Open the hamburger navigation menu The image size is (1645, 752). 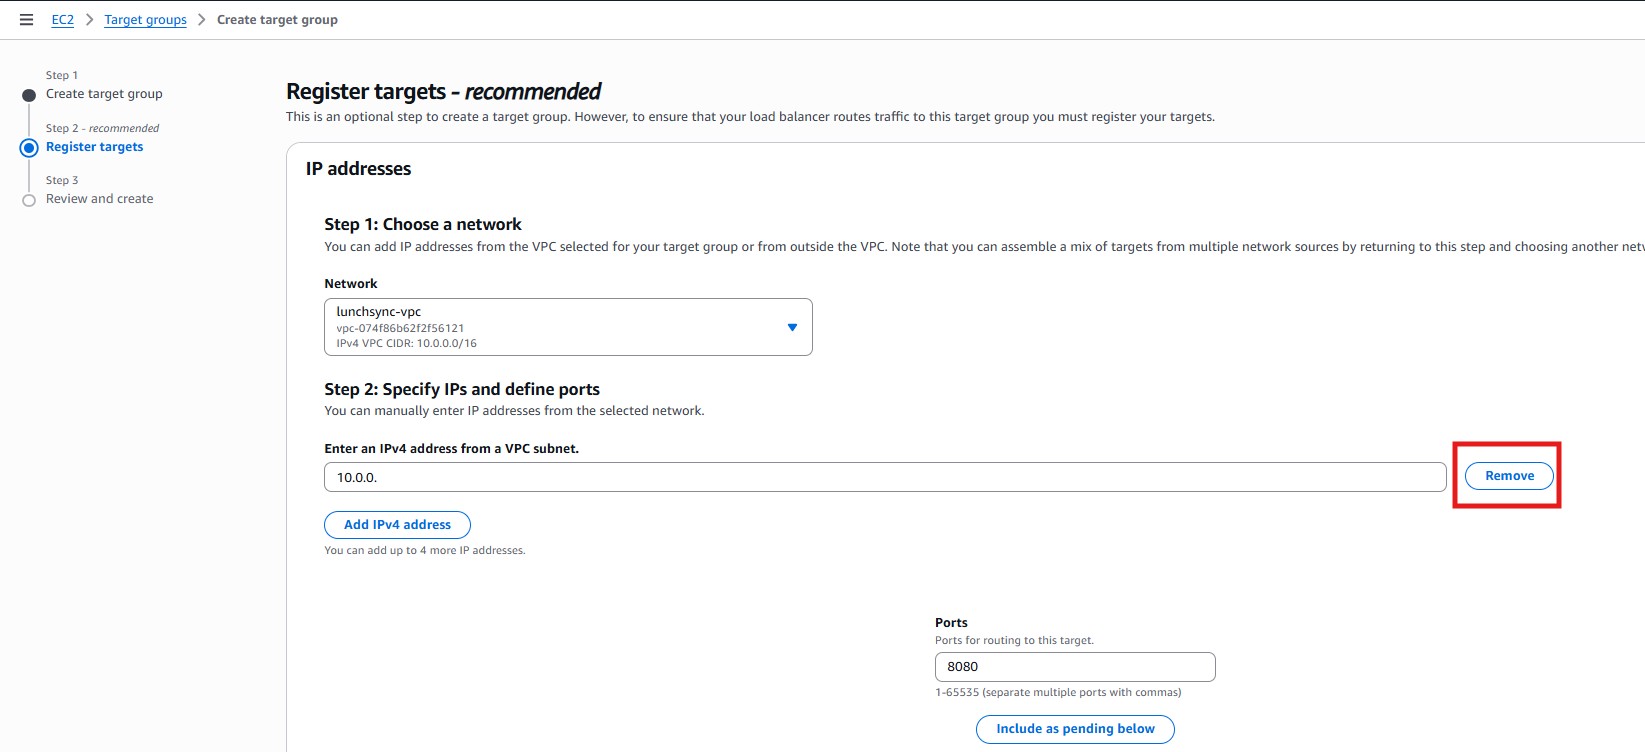(27, 20)
